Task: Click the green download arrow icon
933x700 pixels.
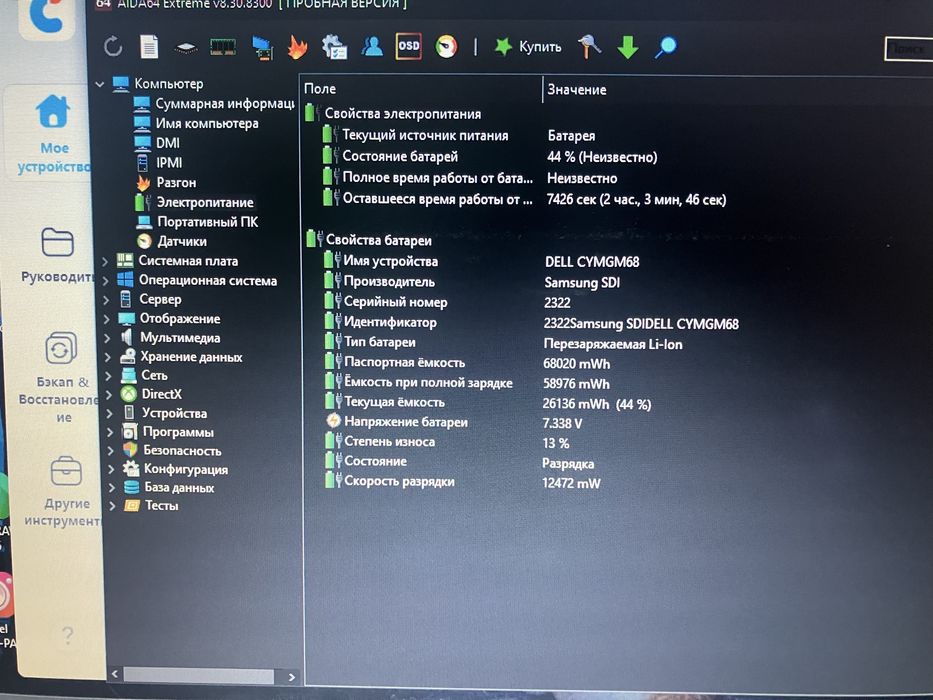Action: point(628,47)
